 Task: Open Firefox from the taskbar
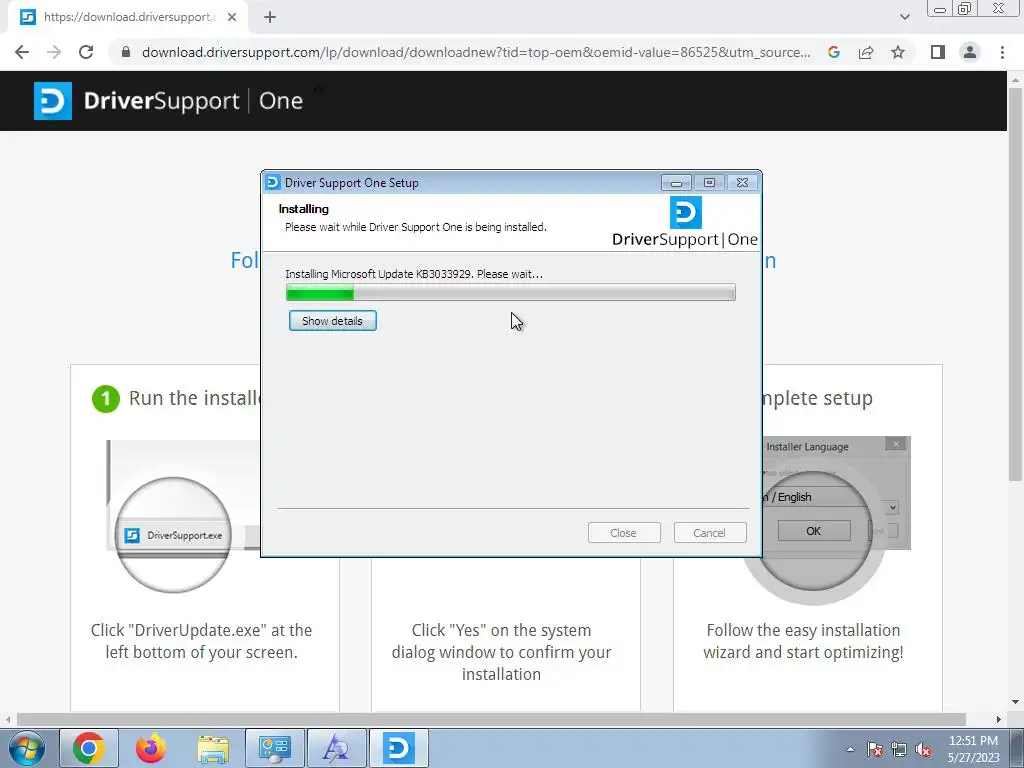point(150,748)
